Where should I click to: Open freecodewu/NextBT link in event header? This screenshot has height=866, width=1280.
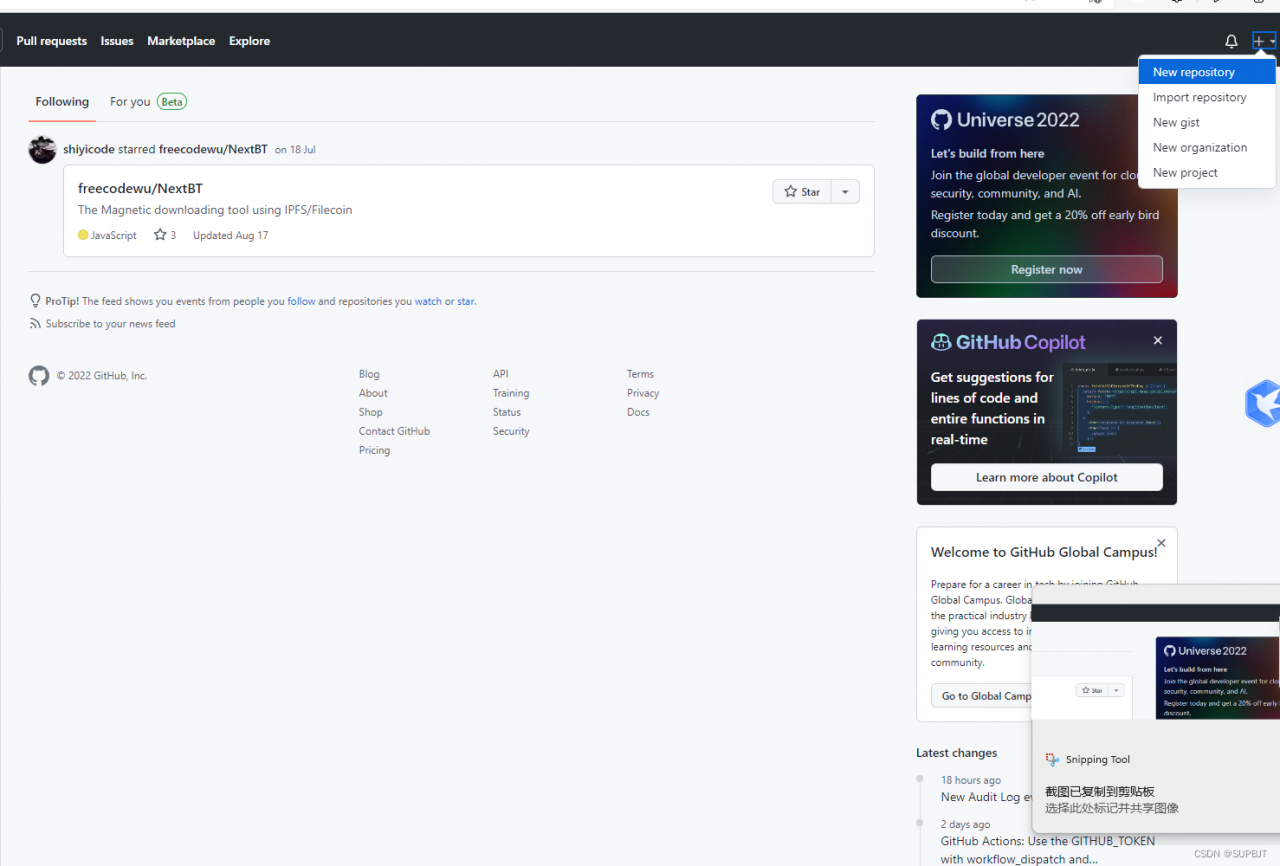(213, 150)
